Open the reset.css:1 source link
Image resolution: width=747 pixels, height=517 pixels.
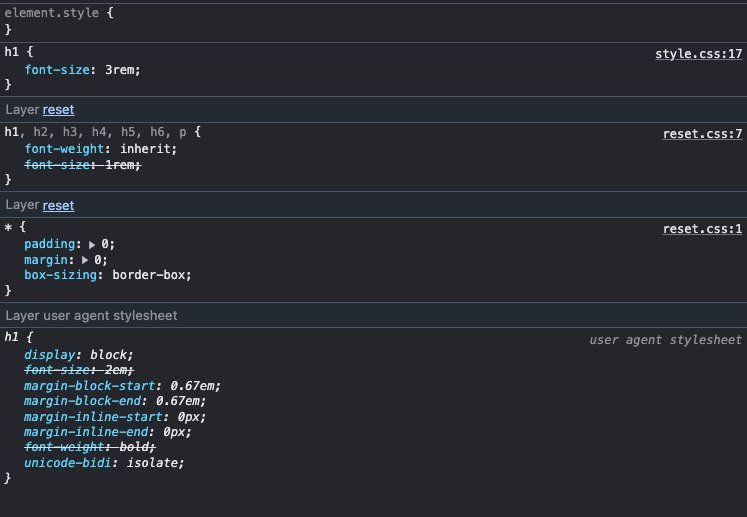(702, 229)
